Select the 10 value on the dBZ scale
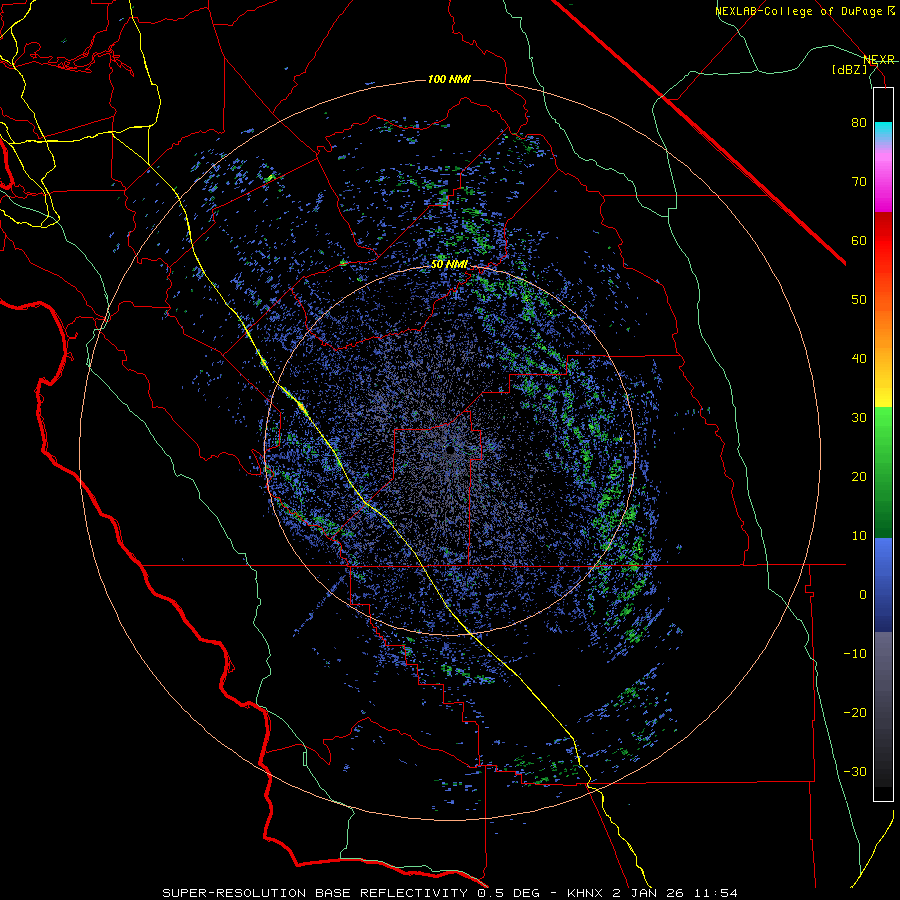 [859, 536]
